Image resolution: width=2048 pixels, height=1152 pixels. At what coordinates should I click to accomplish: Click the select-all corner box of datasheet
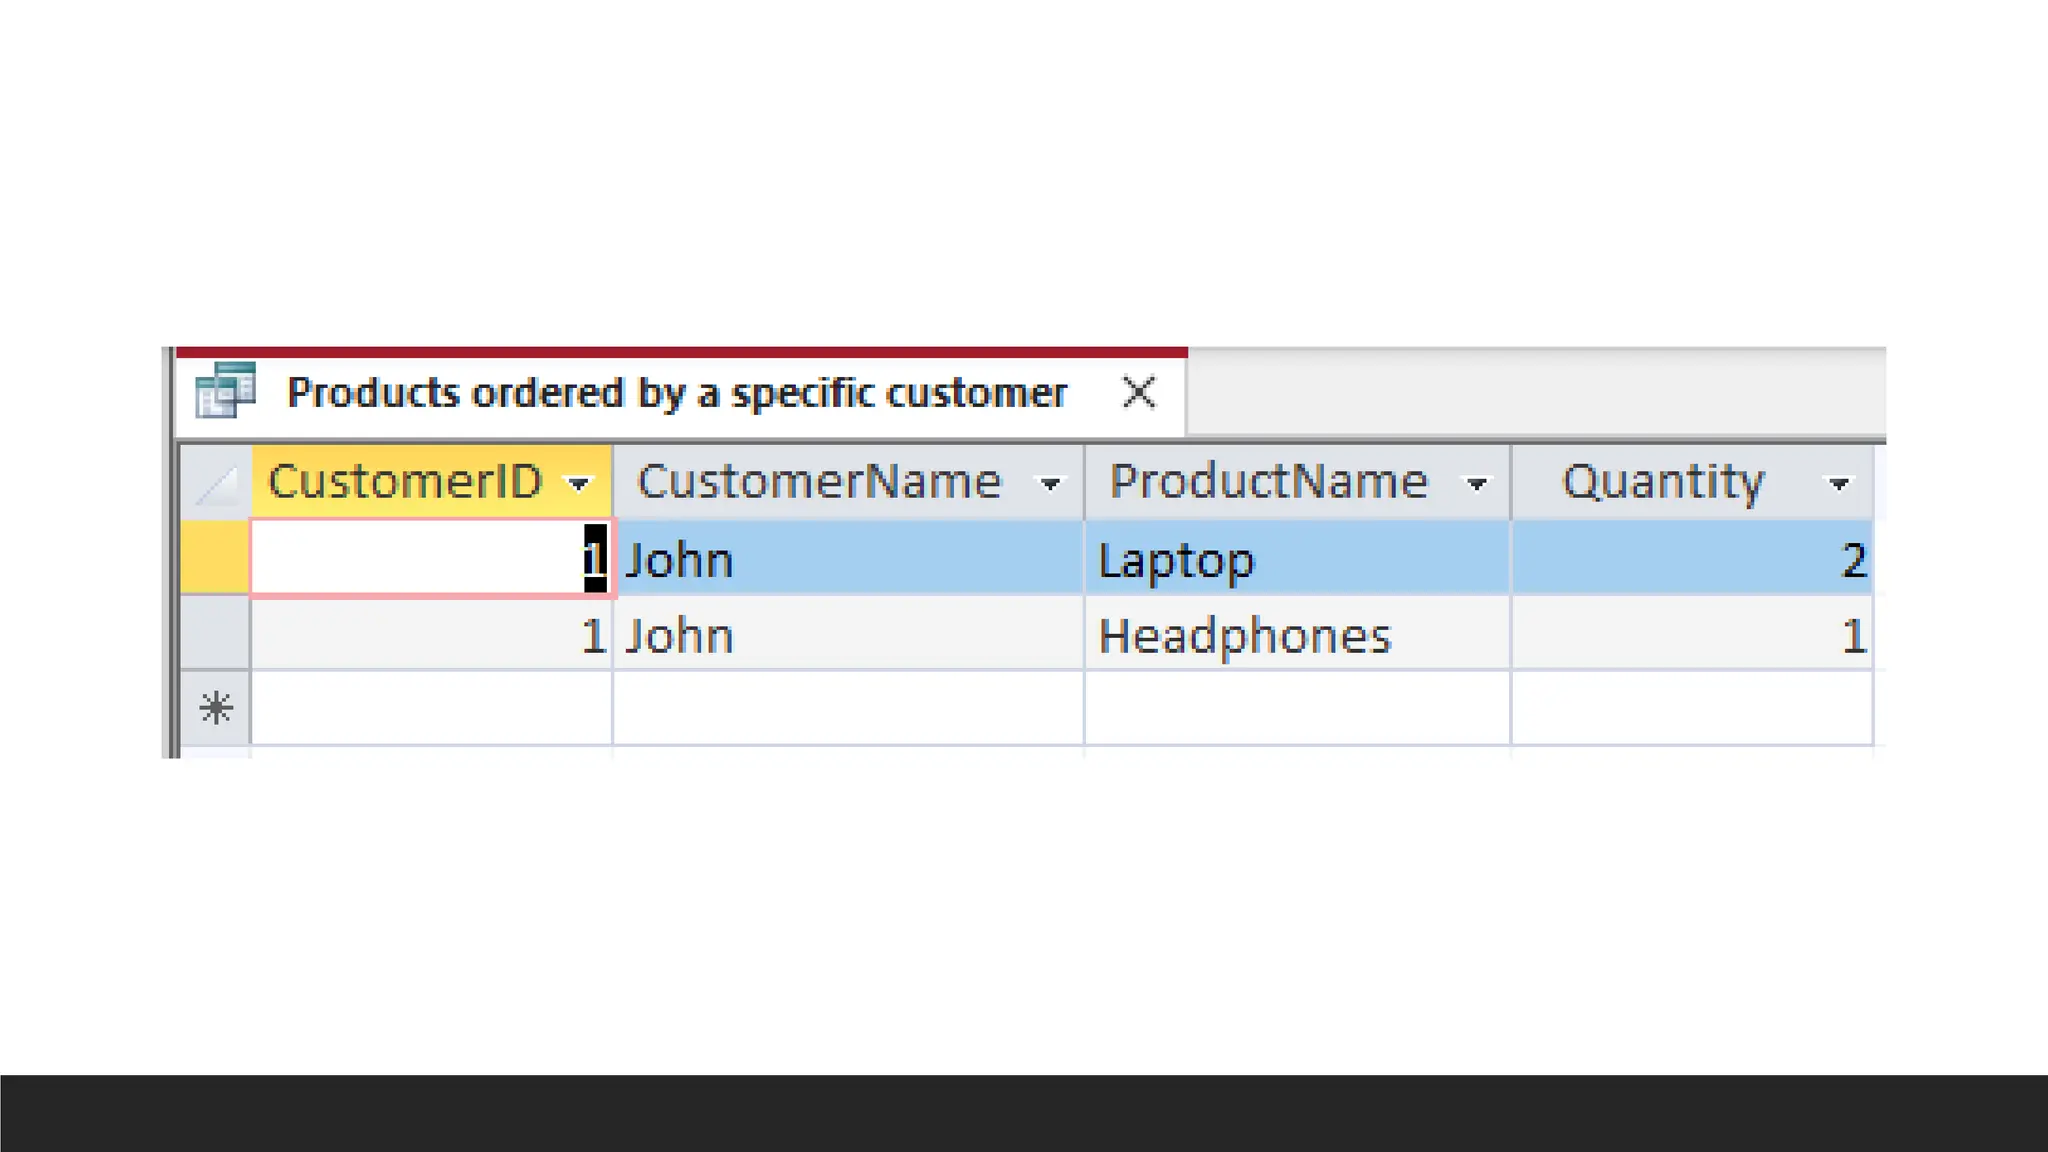point(215,483)
